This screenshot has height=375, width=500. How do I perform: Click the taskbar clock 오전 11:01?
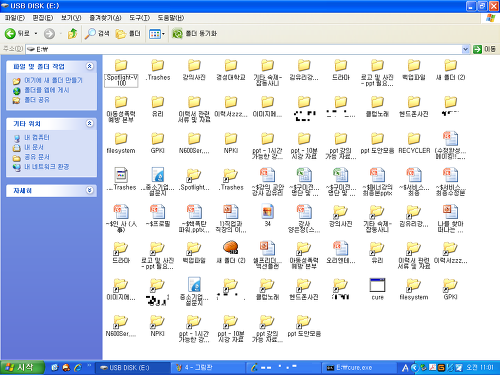pos(480,368)
